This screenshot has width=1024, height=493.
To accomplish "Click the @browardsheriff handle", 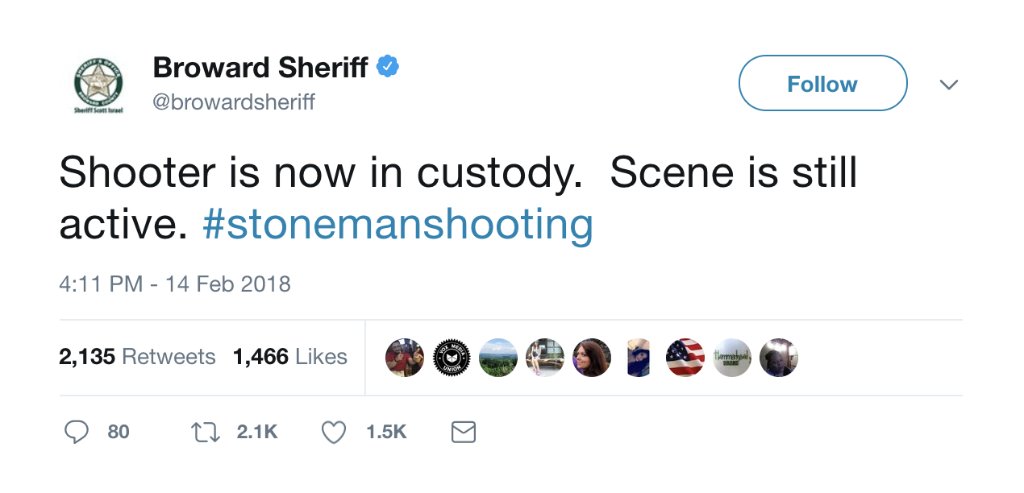I will tap(233, 102).
